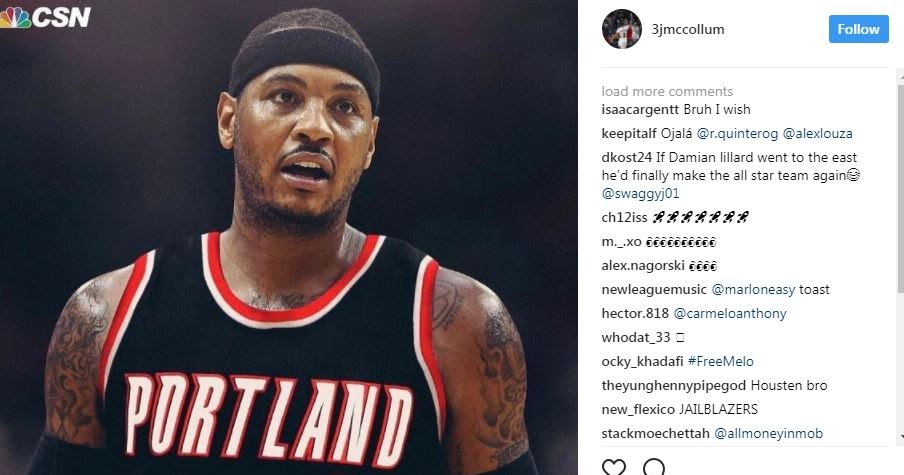Open the @swaggyj01 mention
Image resolution: width=904 pixels, height=475 pixels.
point(641,194)
